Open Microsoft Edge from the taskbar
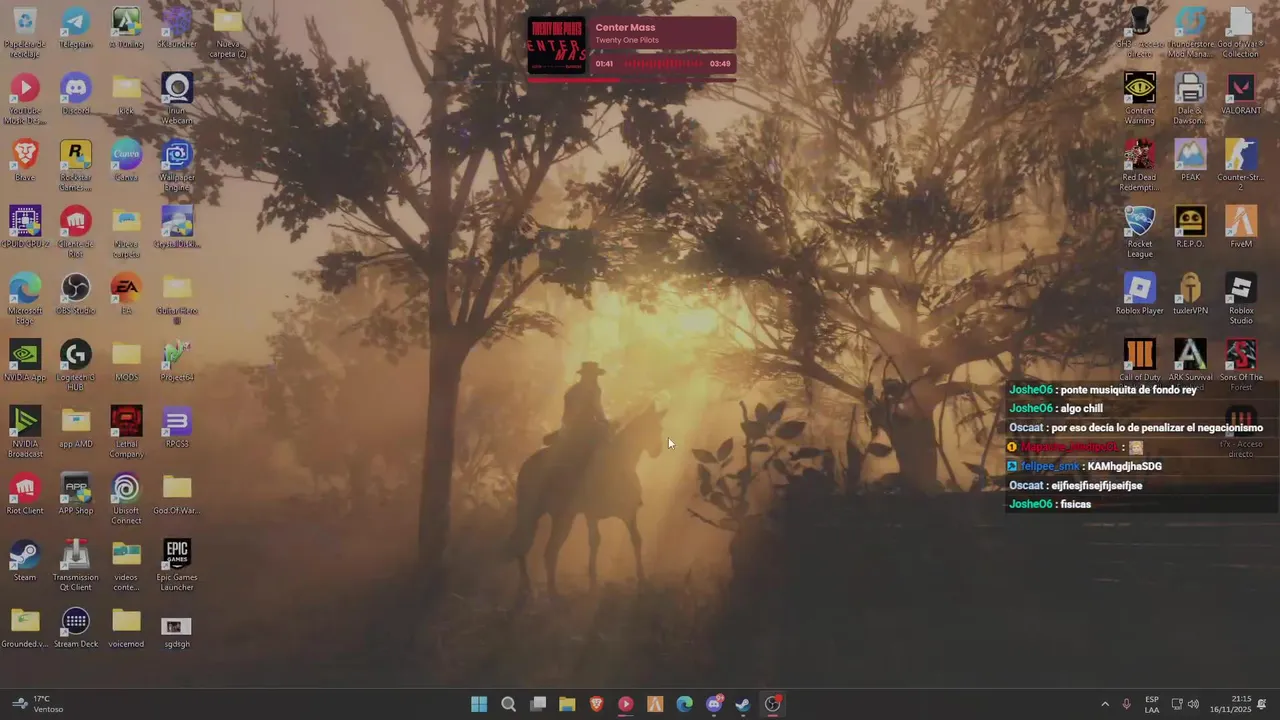This screenshot has height=720, width=1280. pyautogui.click(x=685, y=704)
